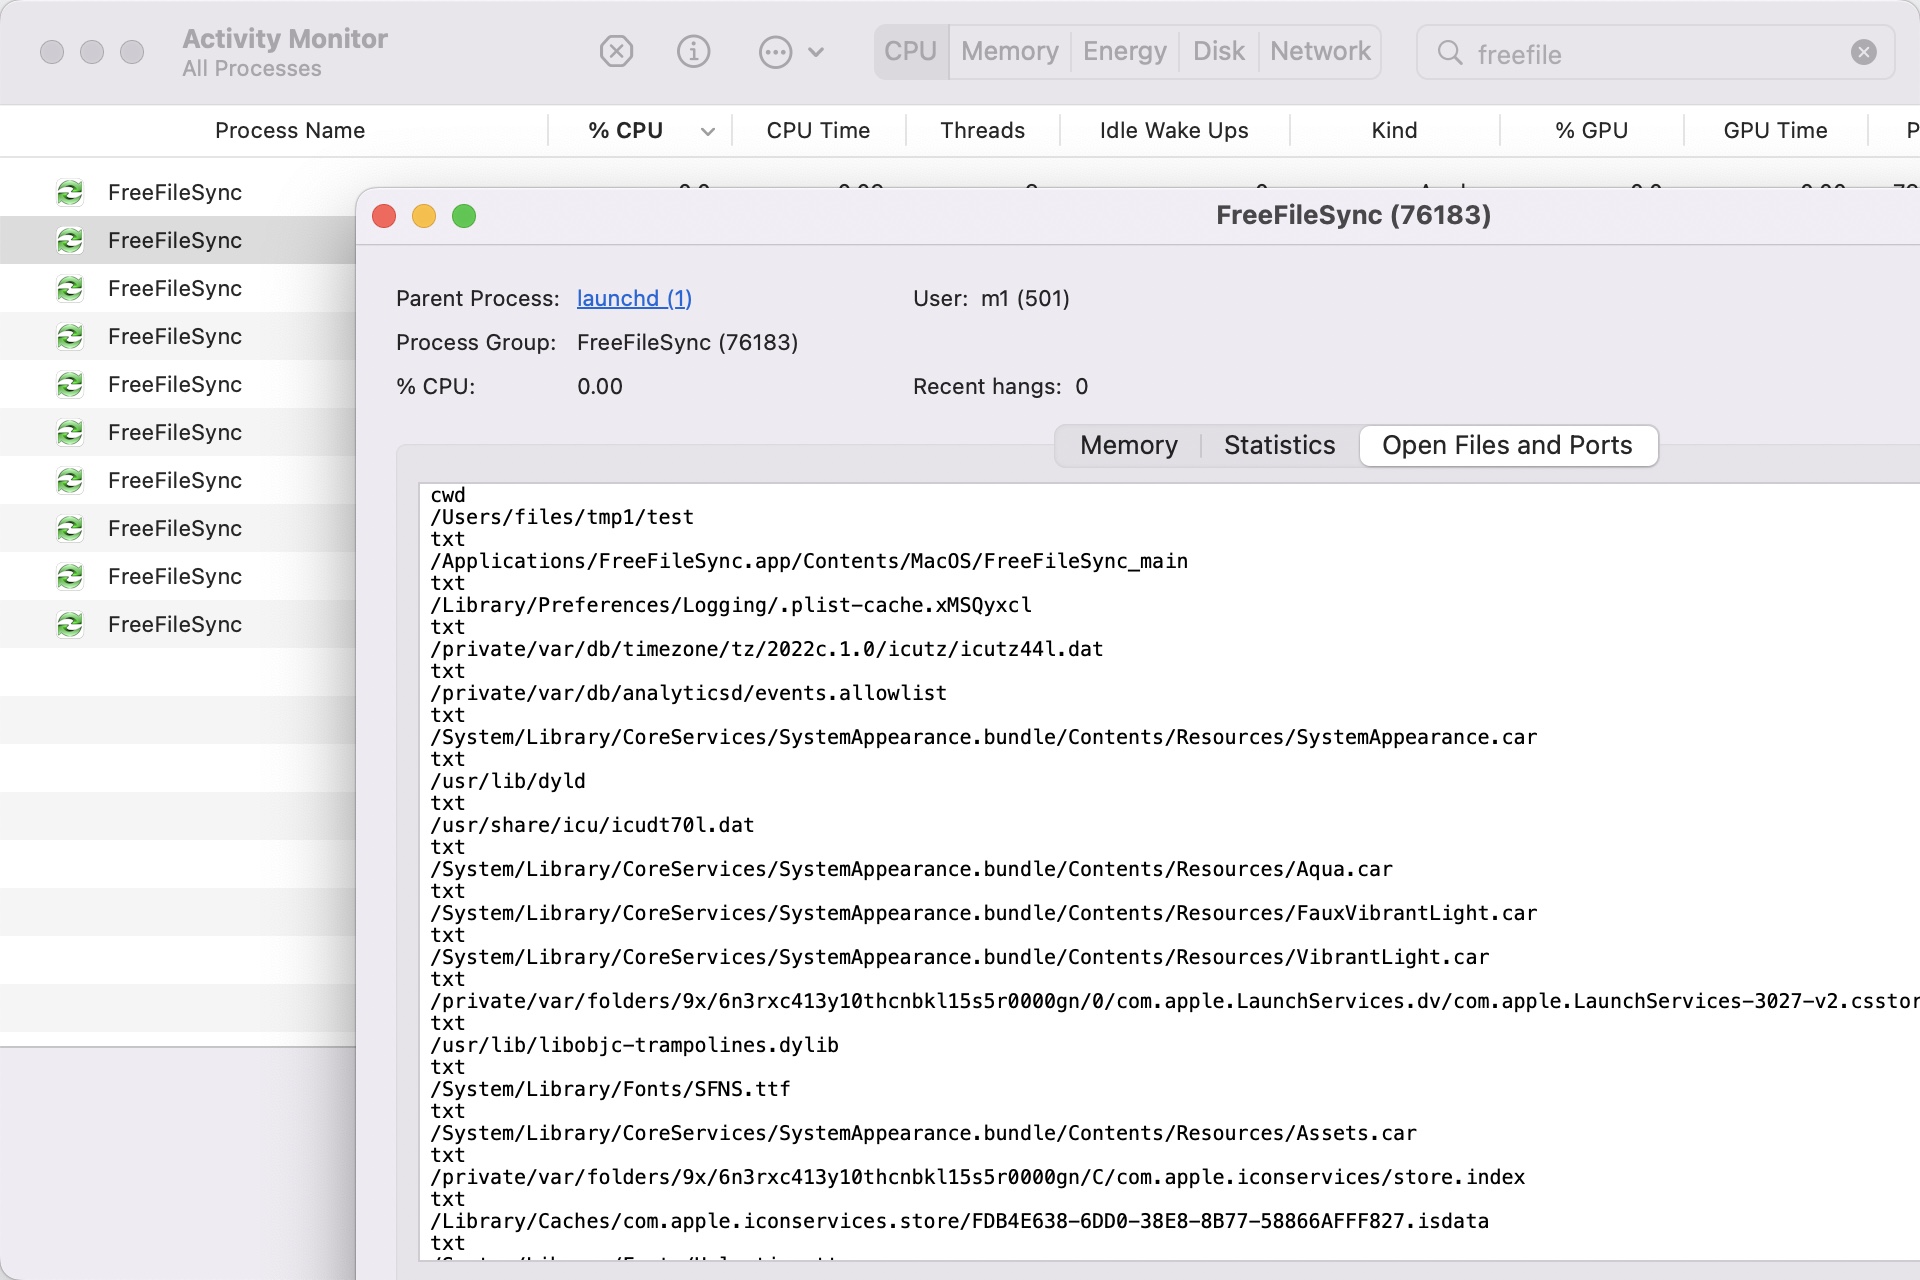Click the 'Aqua.car' path line

click(912, 869)
